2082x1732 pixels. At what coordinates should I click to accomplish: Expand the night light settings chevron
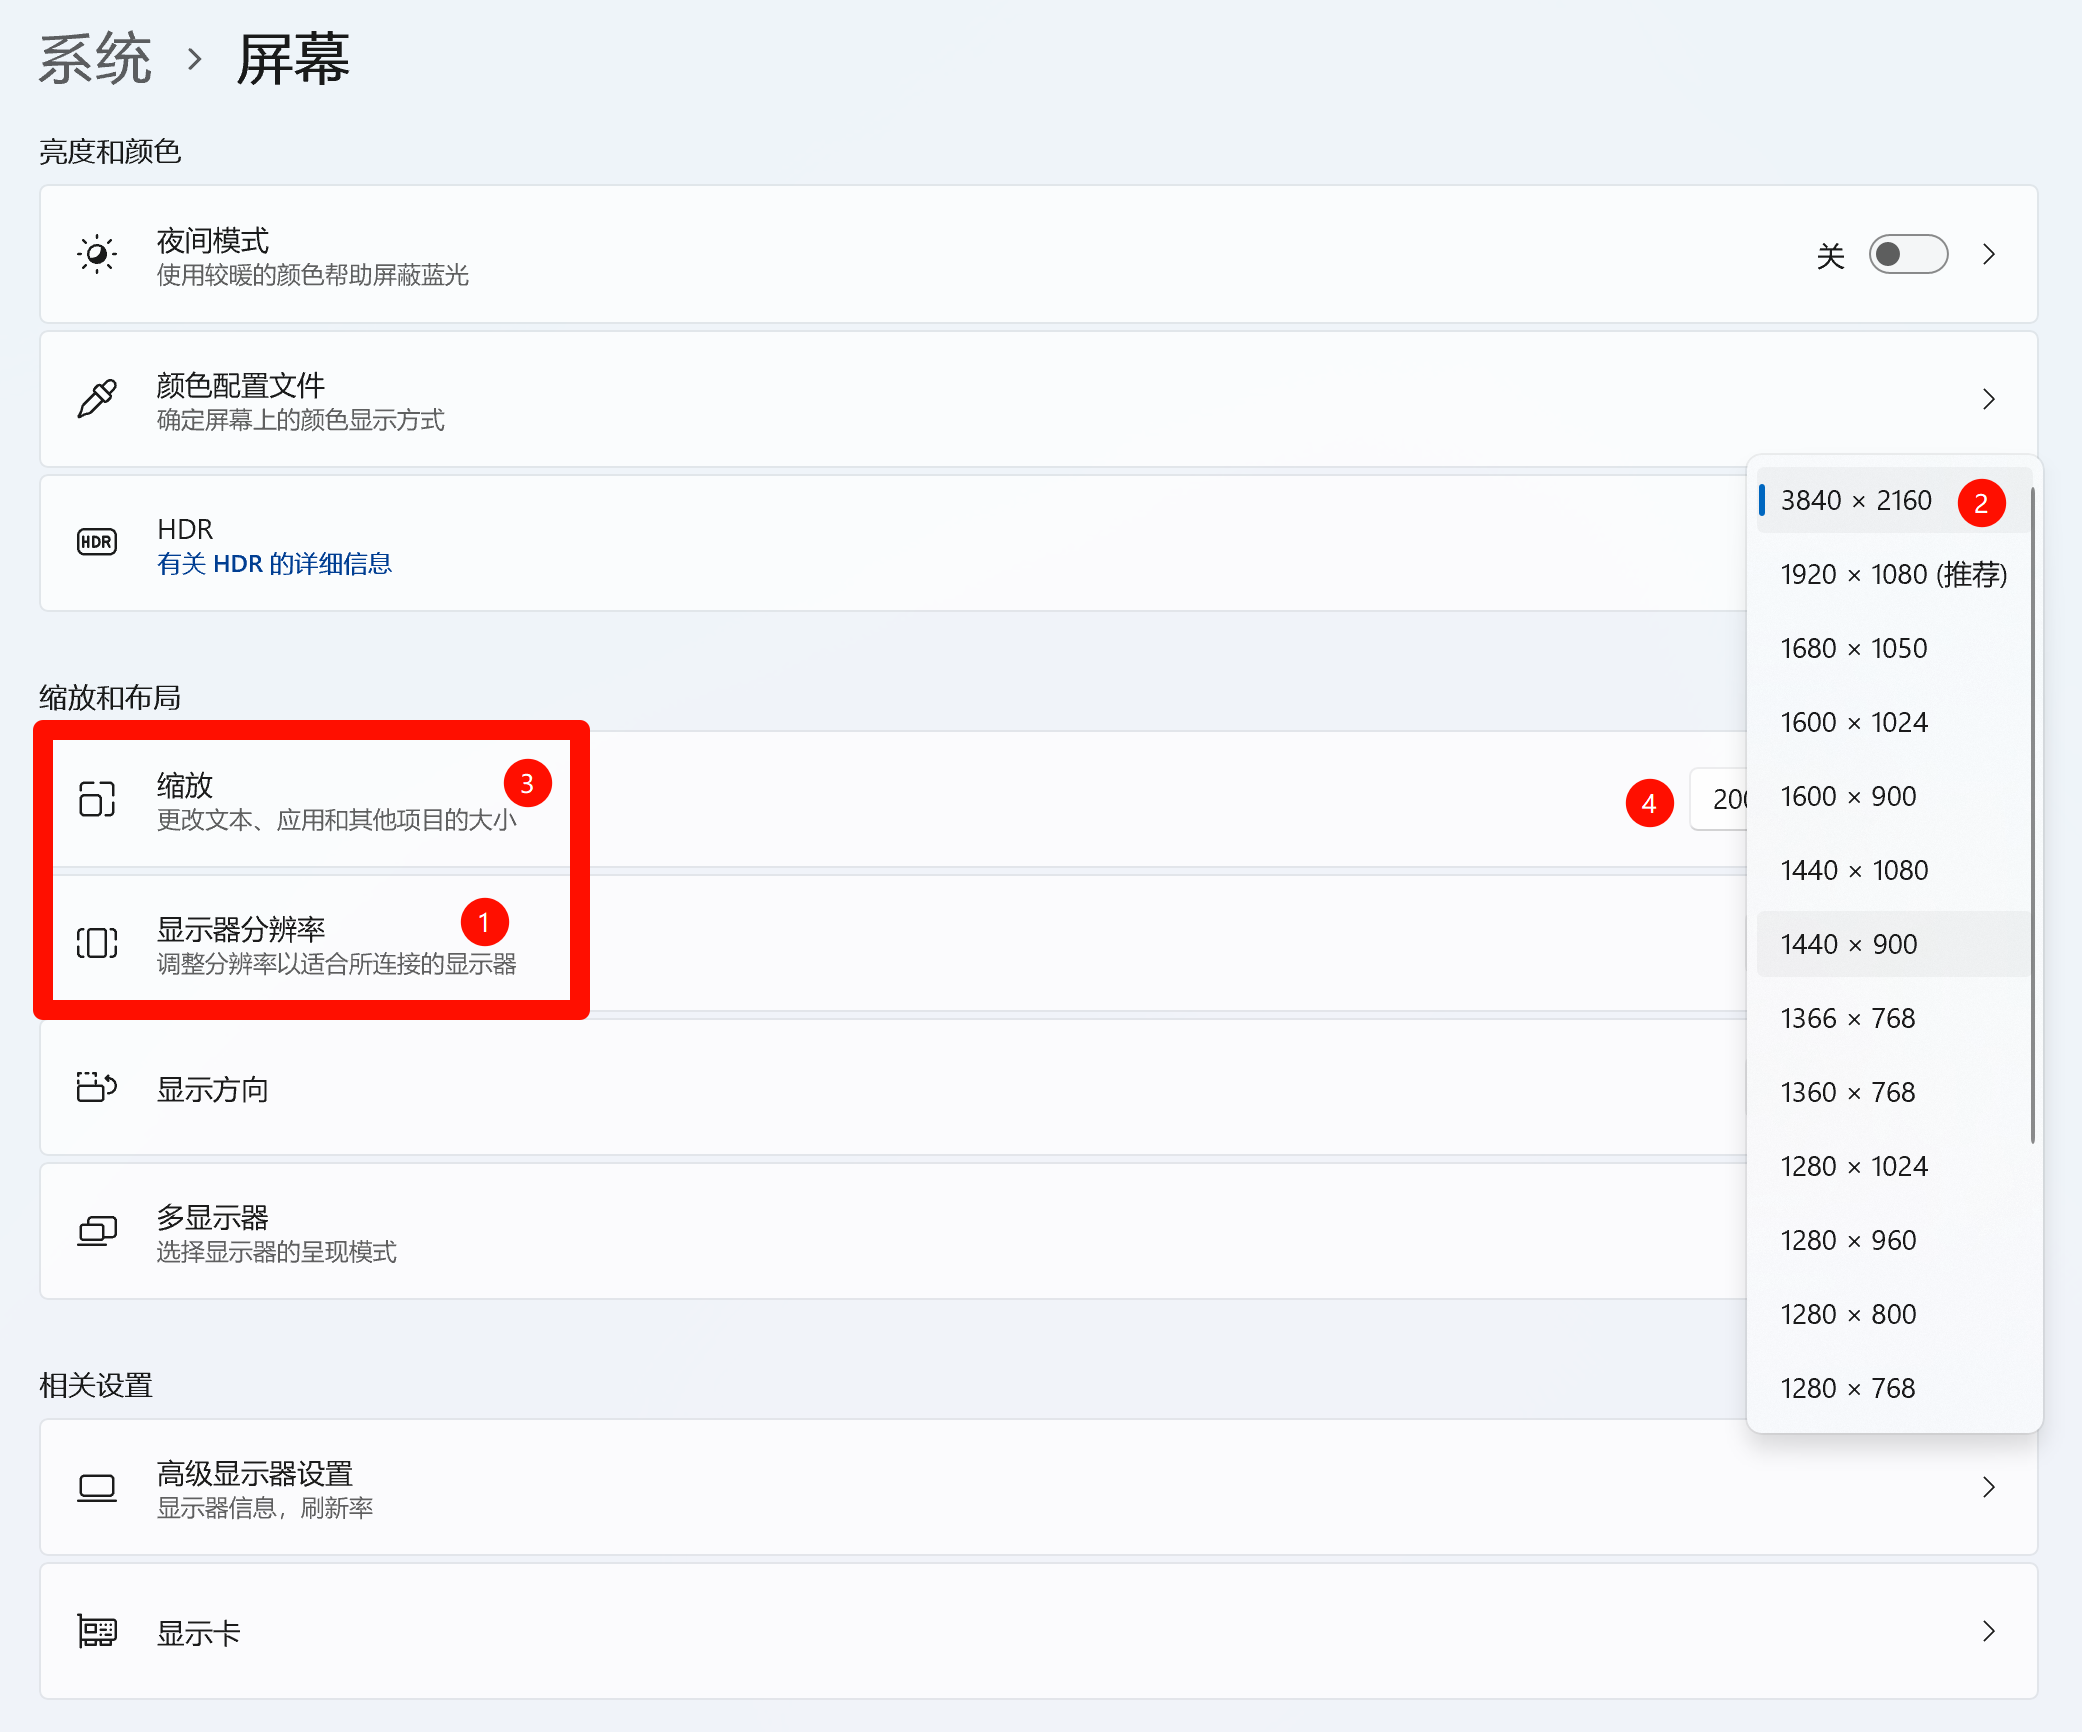click(1988, 255)
